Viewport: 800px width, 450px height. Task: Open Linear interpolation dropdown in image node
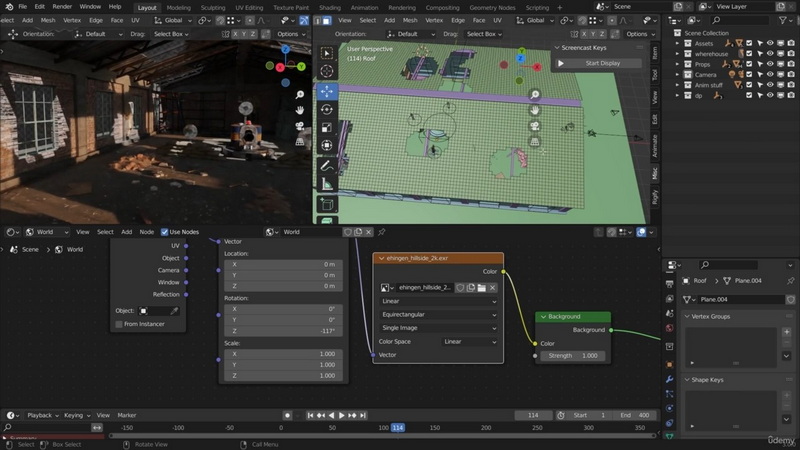point(438,302)
